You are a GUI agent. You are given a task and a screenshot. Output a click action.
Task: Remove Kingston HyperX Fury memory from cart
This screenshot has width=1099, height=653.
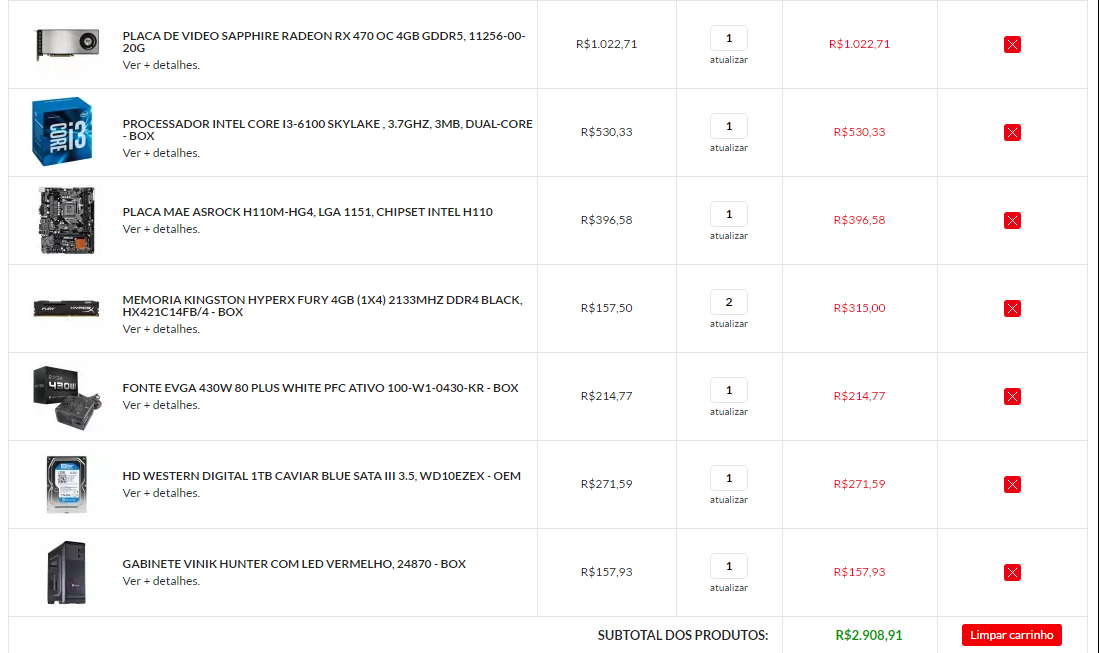click(x=1011, y=308)
